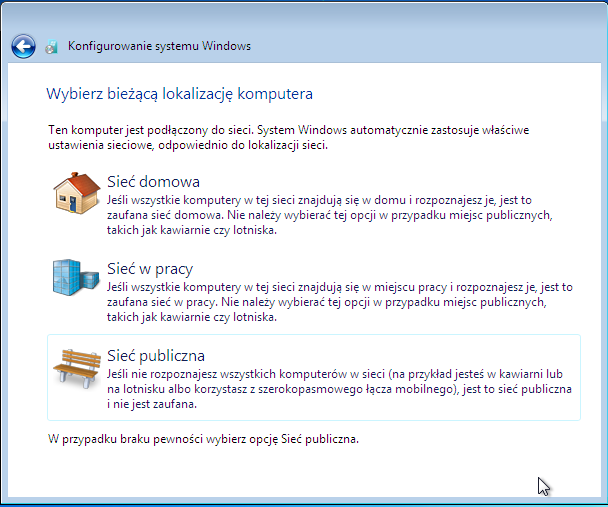Click the Sieć publiczna description starting 'Jeśli nie rozpoznajesz'

[x=339, y=389]
